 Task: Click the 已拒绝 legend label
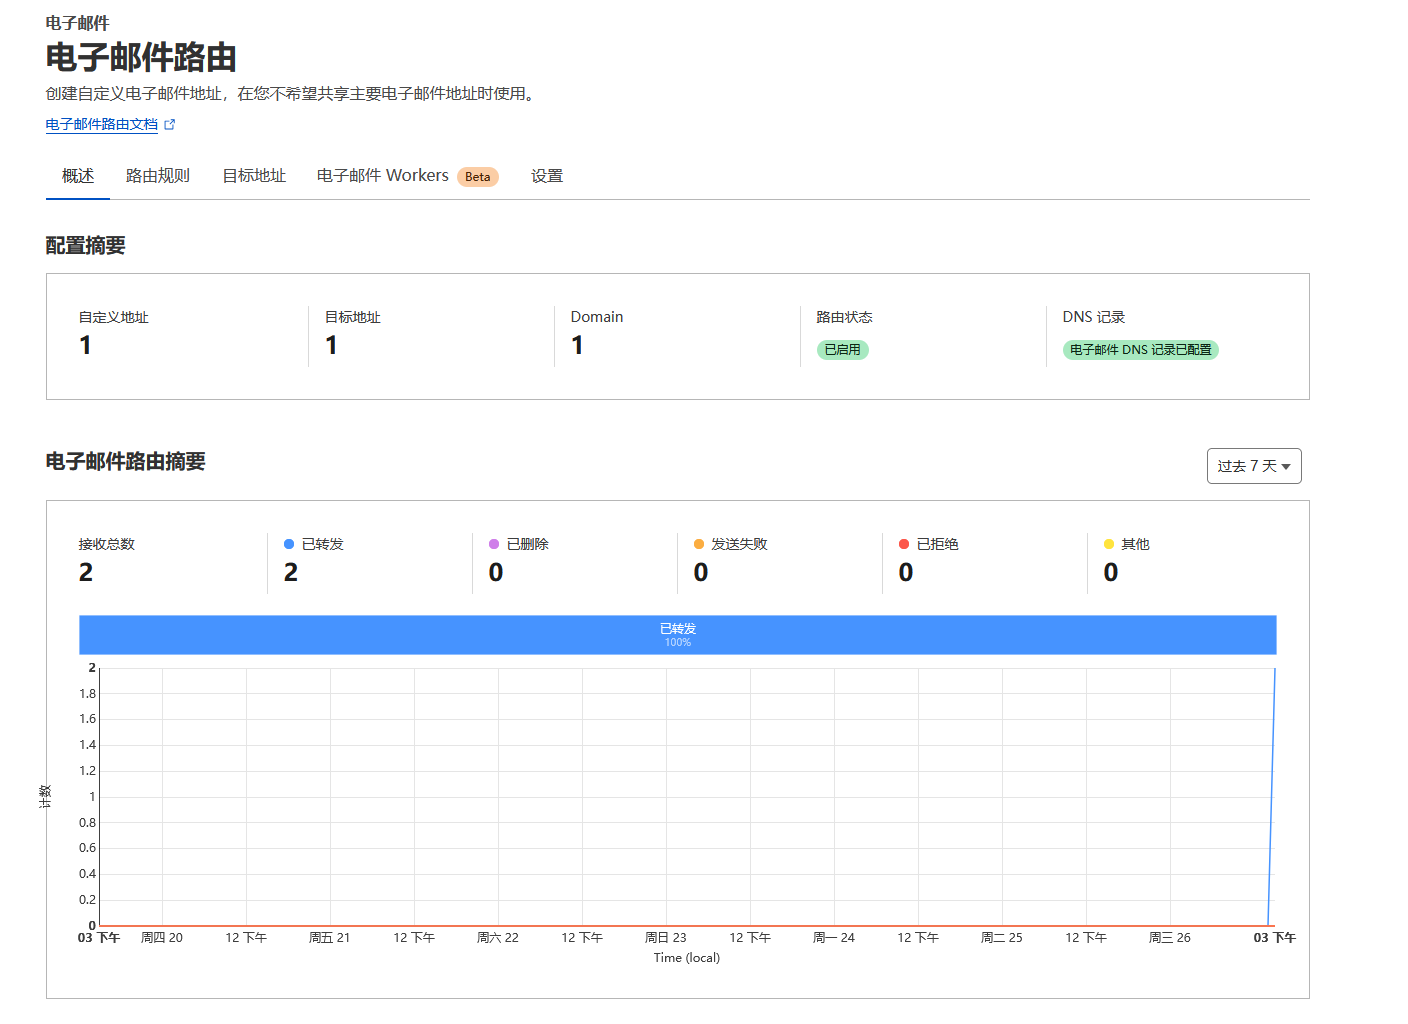point(938,544)
